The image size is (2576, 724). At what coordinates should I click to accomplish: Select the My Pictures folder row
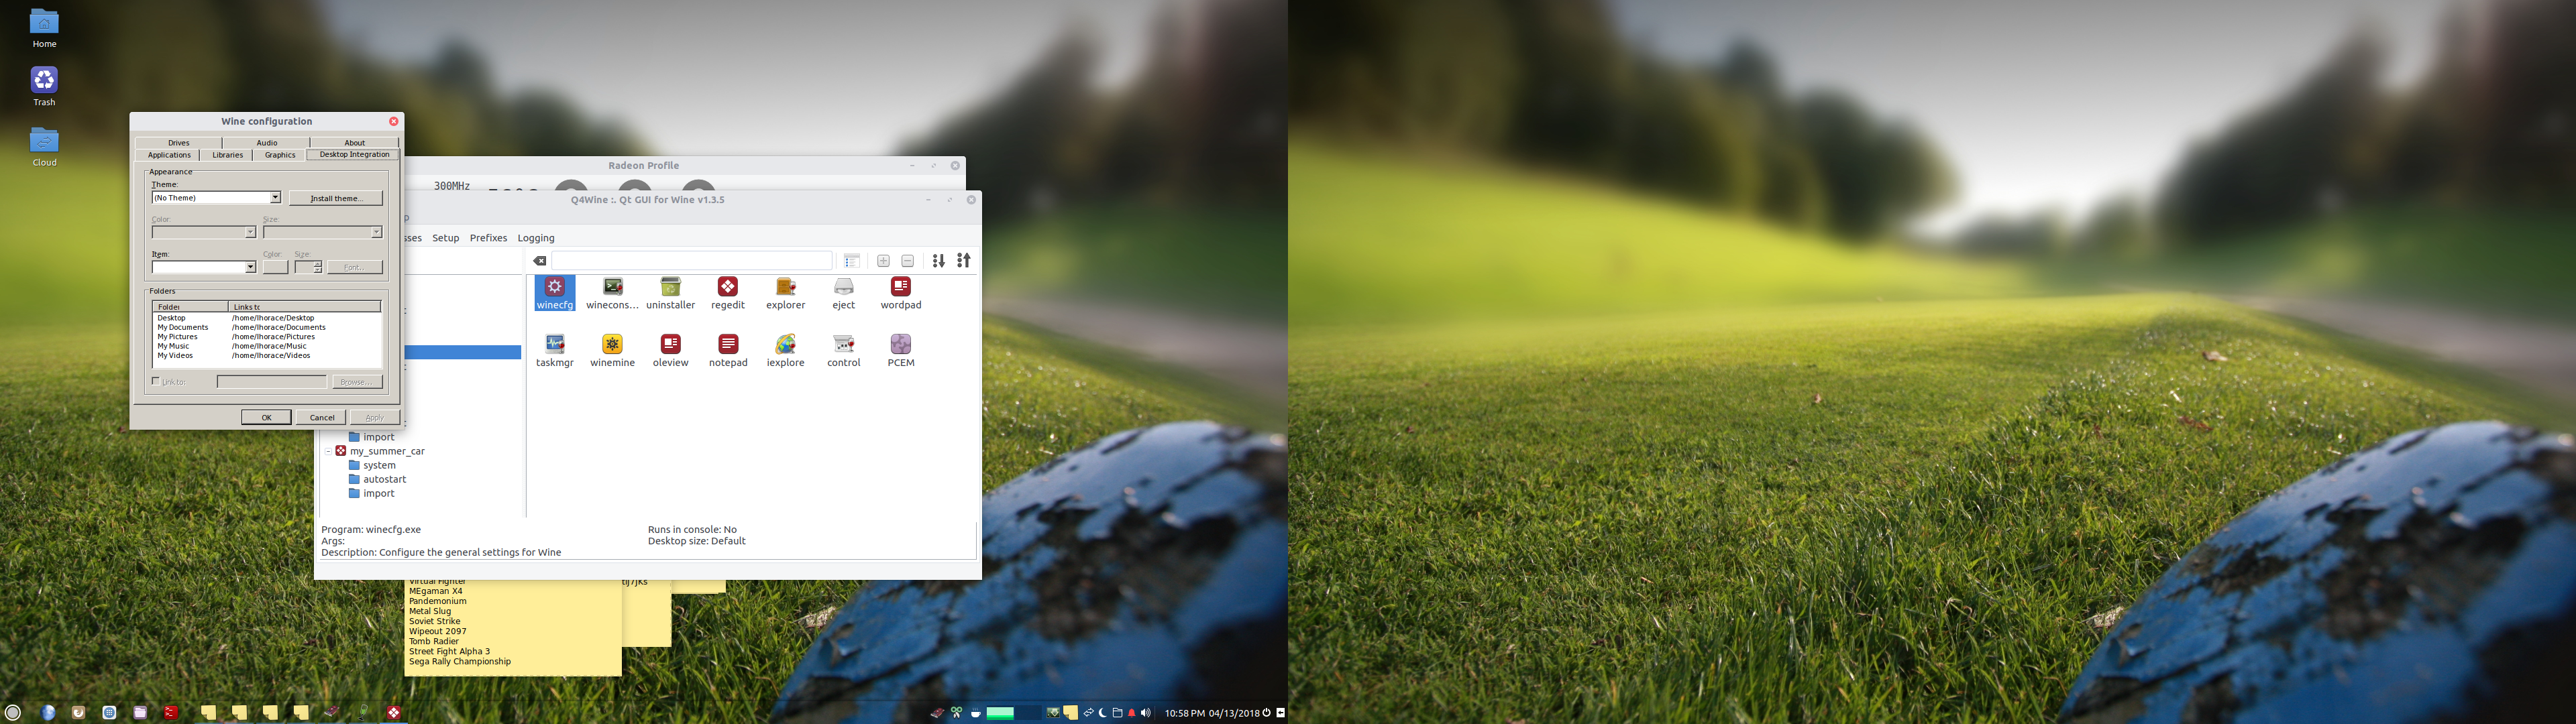(267, 337)
